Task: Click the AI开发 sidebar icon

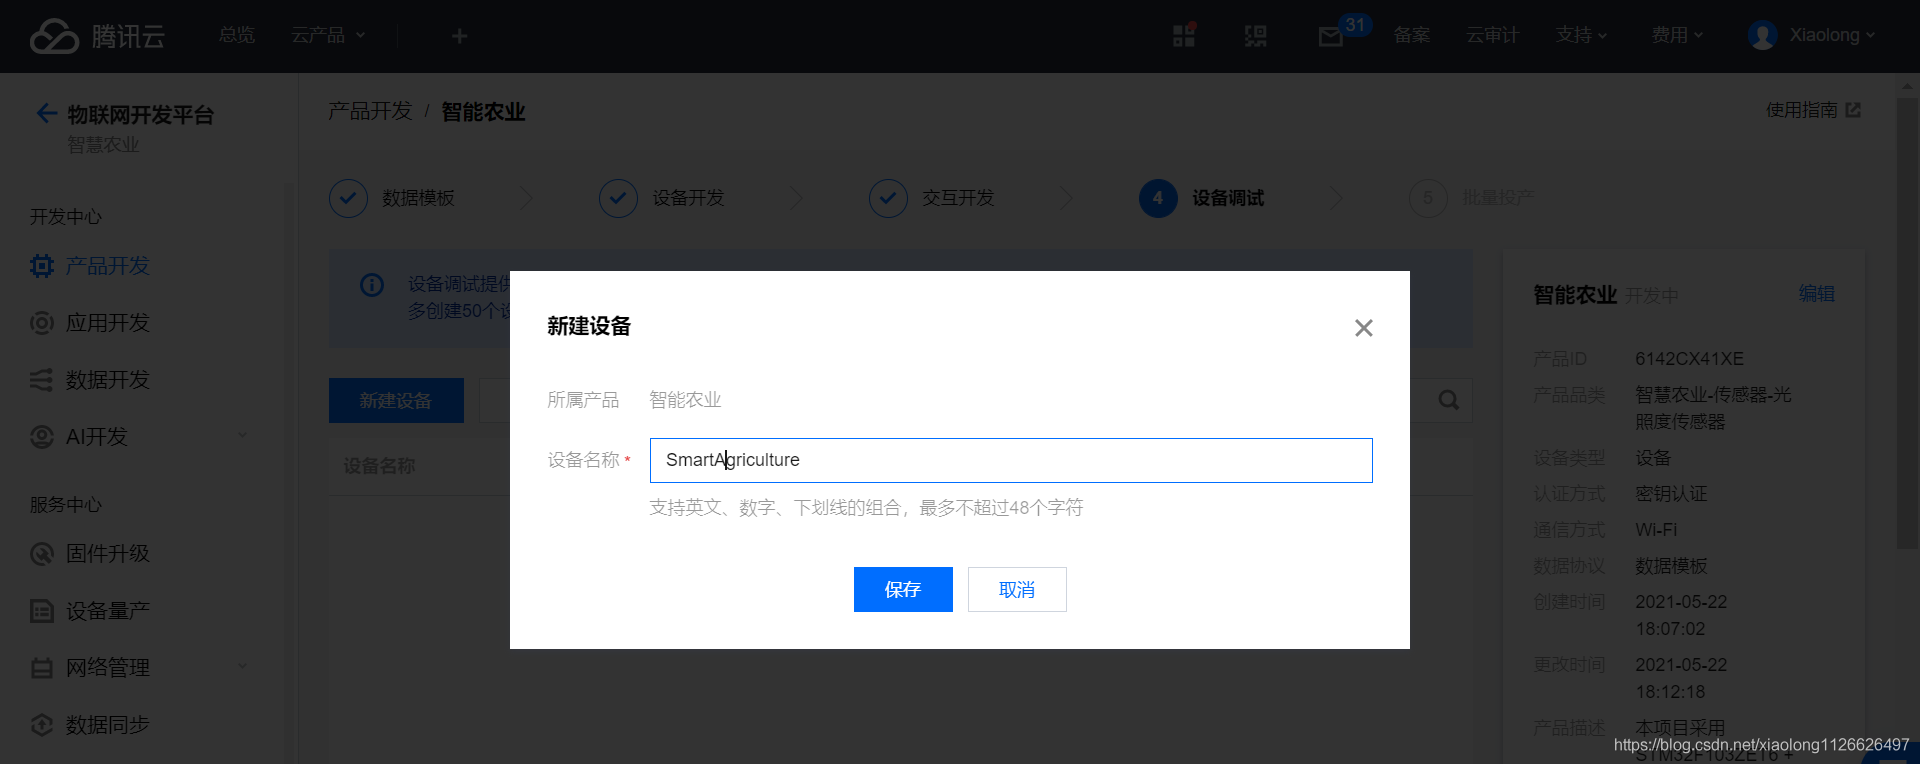Action: pos(42,437)
